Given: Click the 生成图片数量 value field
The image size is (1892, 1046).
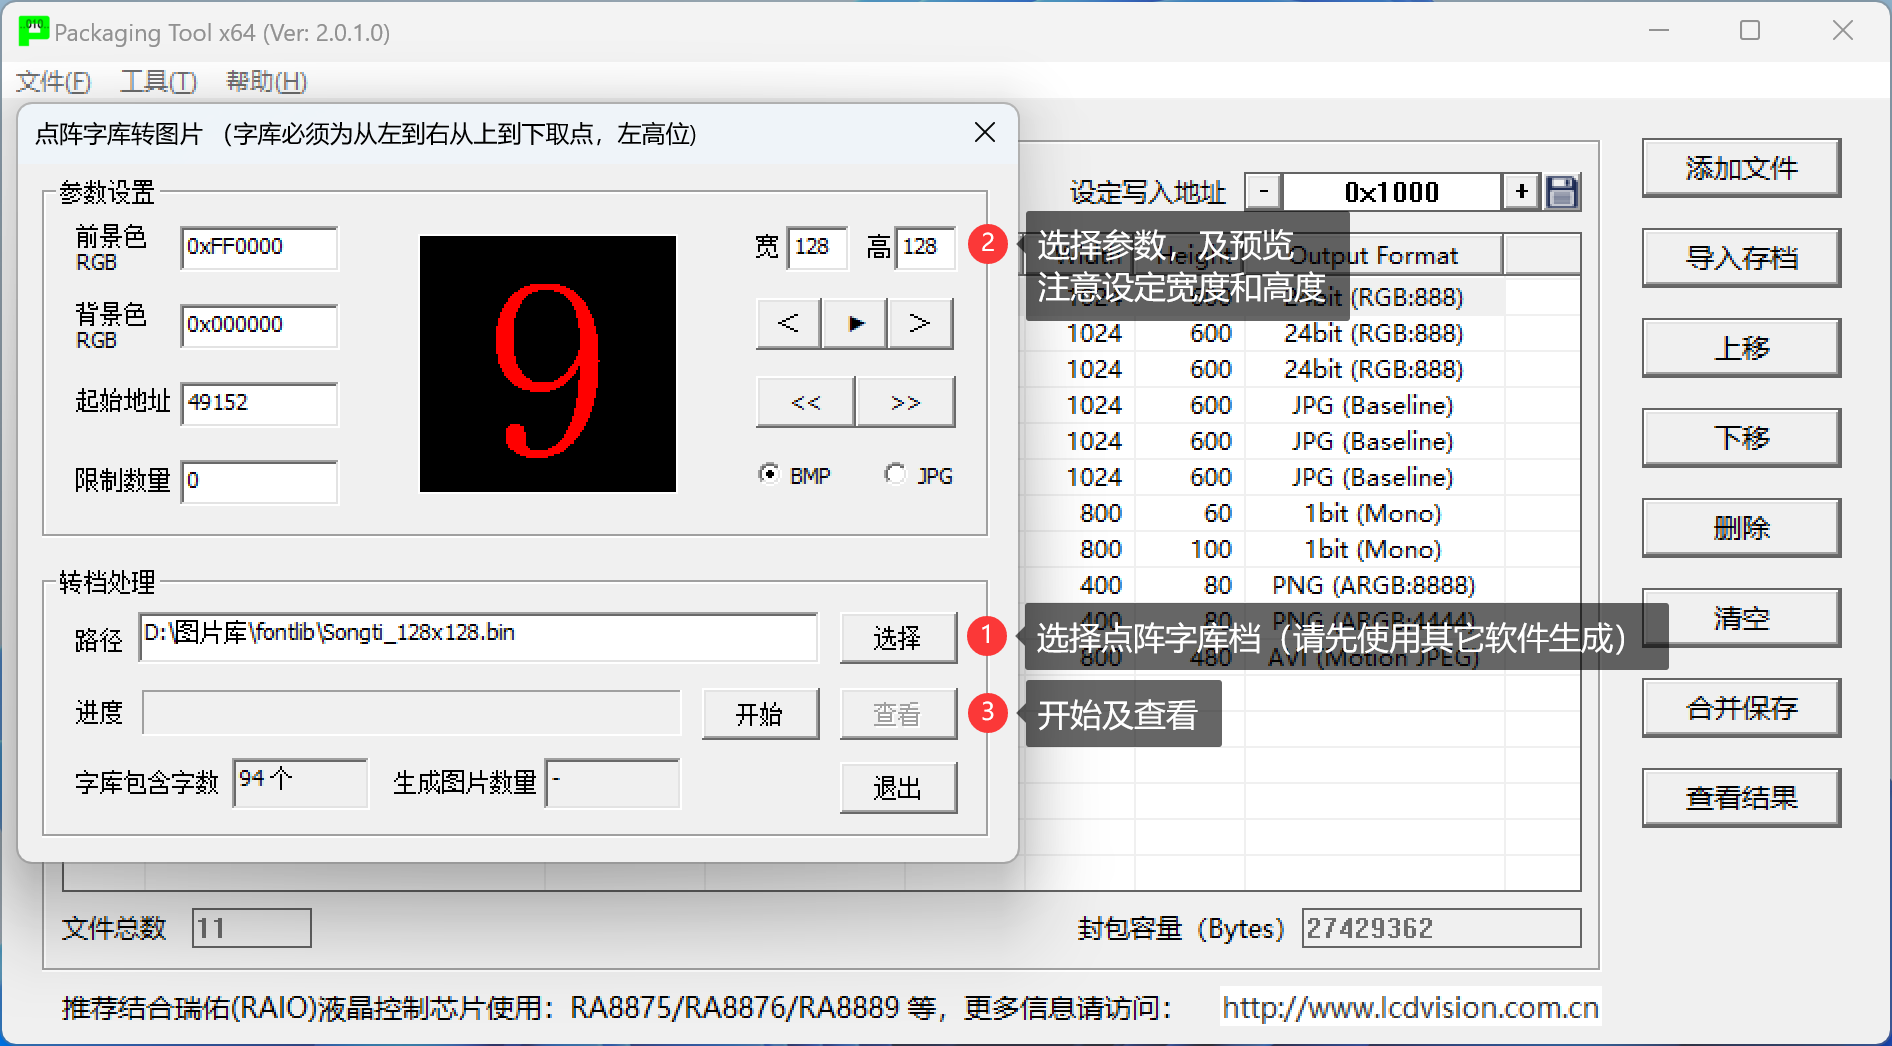Looking at the screenshot, I should click(612, 782).
